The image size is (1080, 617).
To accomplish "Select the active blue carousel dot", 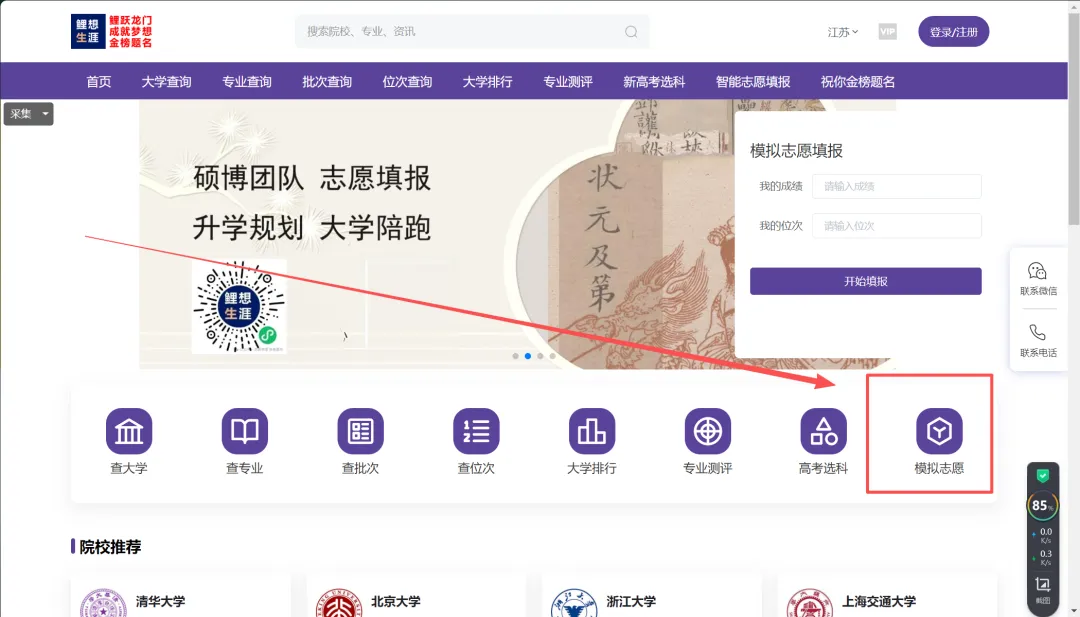I will 528,356.
